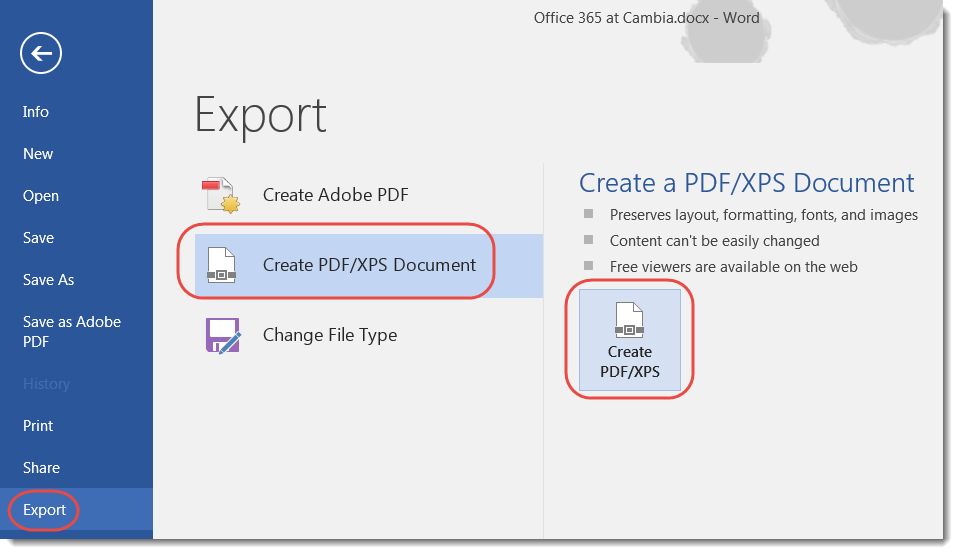Viewport: 958px width, 554px height.
Task: Pick the Change File Type option text
Action: 329,335
